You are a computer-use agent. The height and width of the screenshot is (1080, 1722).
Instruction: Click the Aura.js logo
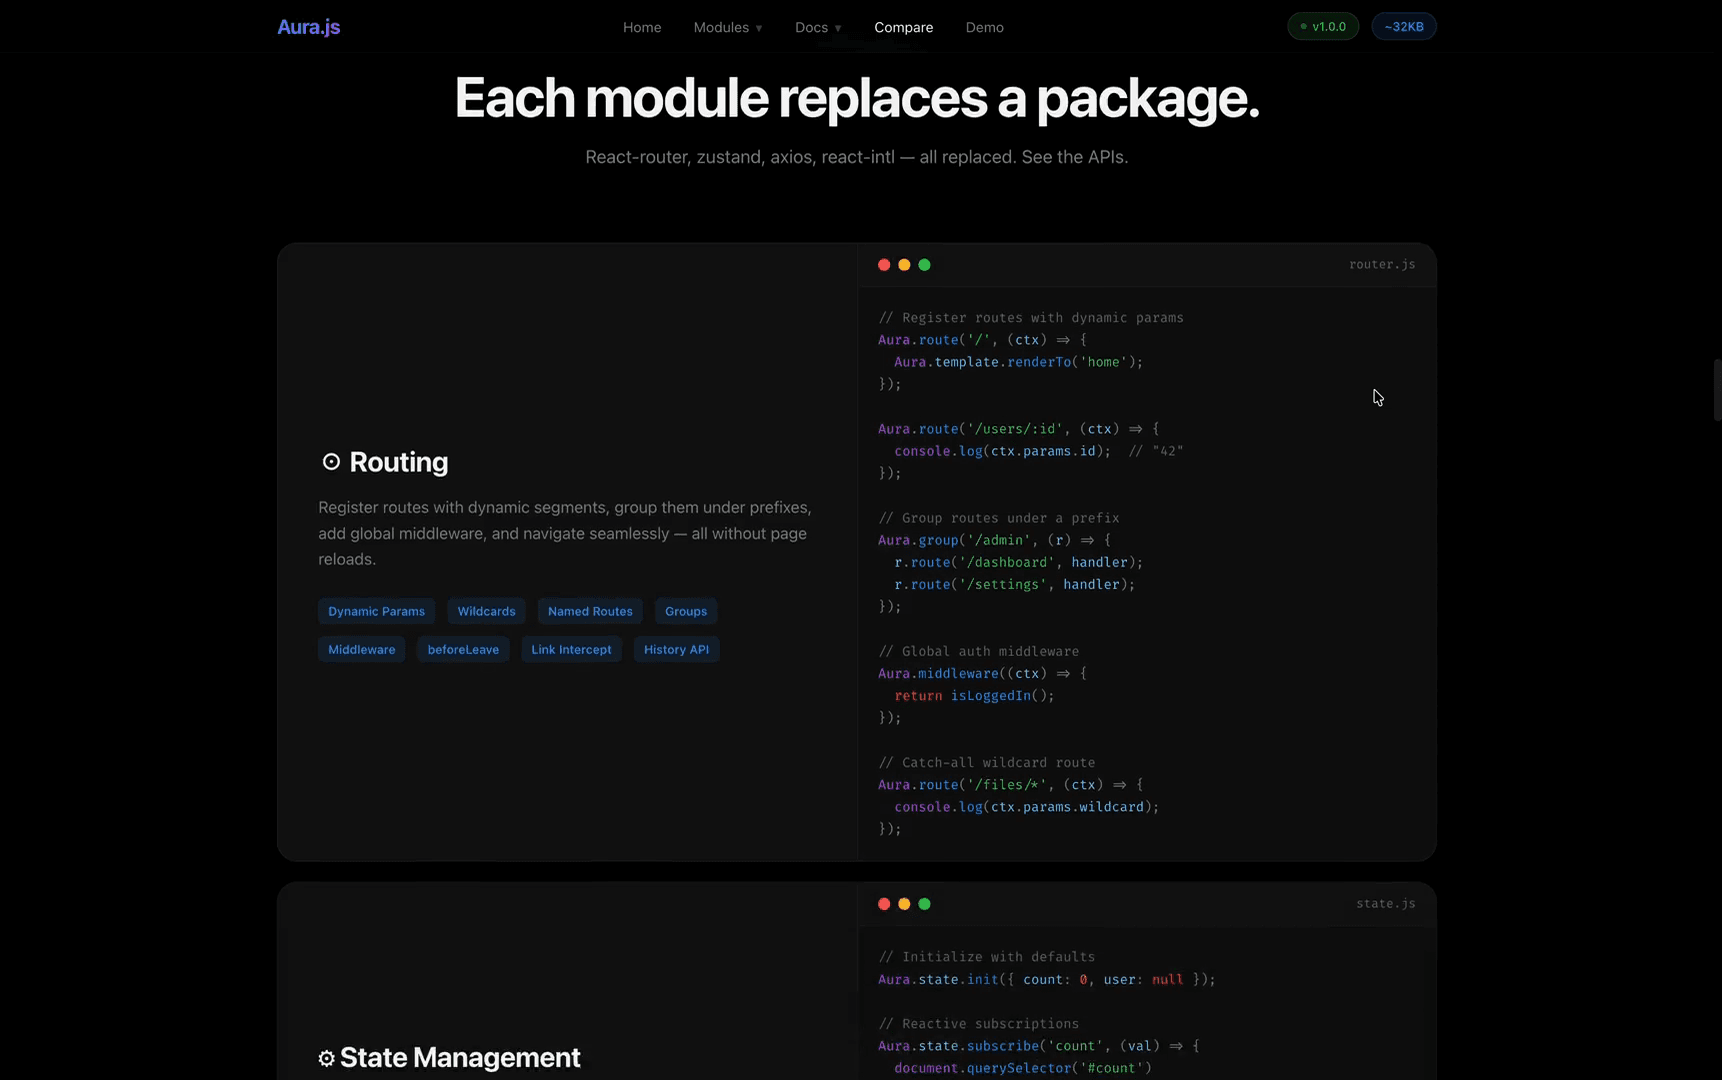tap(308, 26)
